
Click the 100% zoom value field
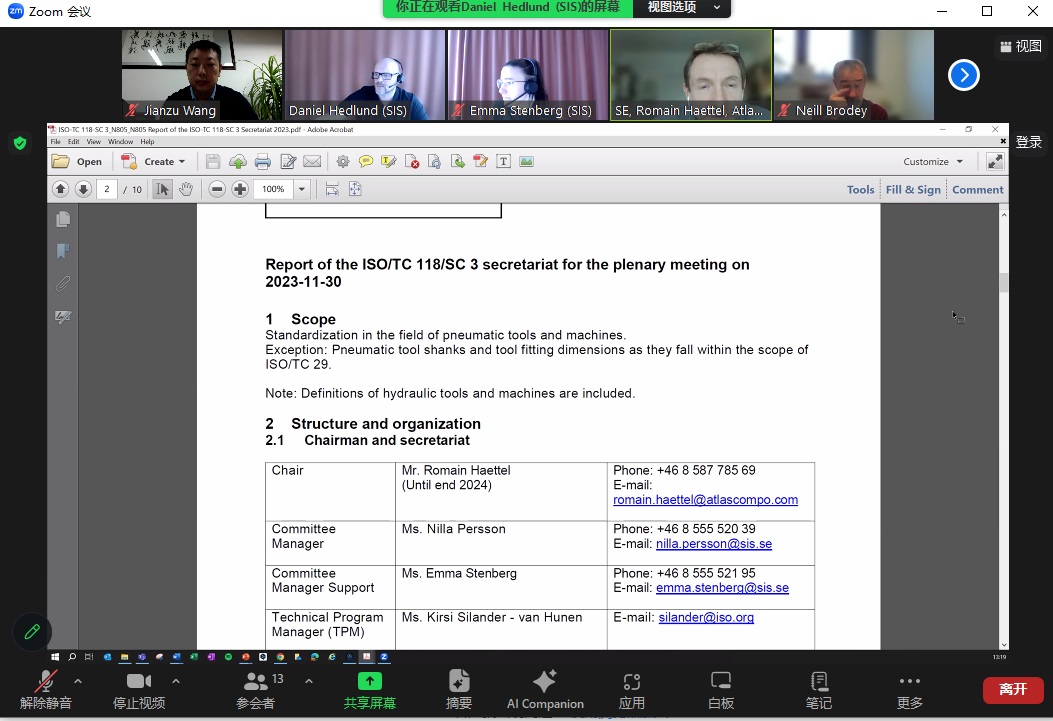pos(273,189)
